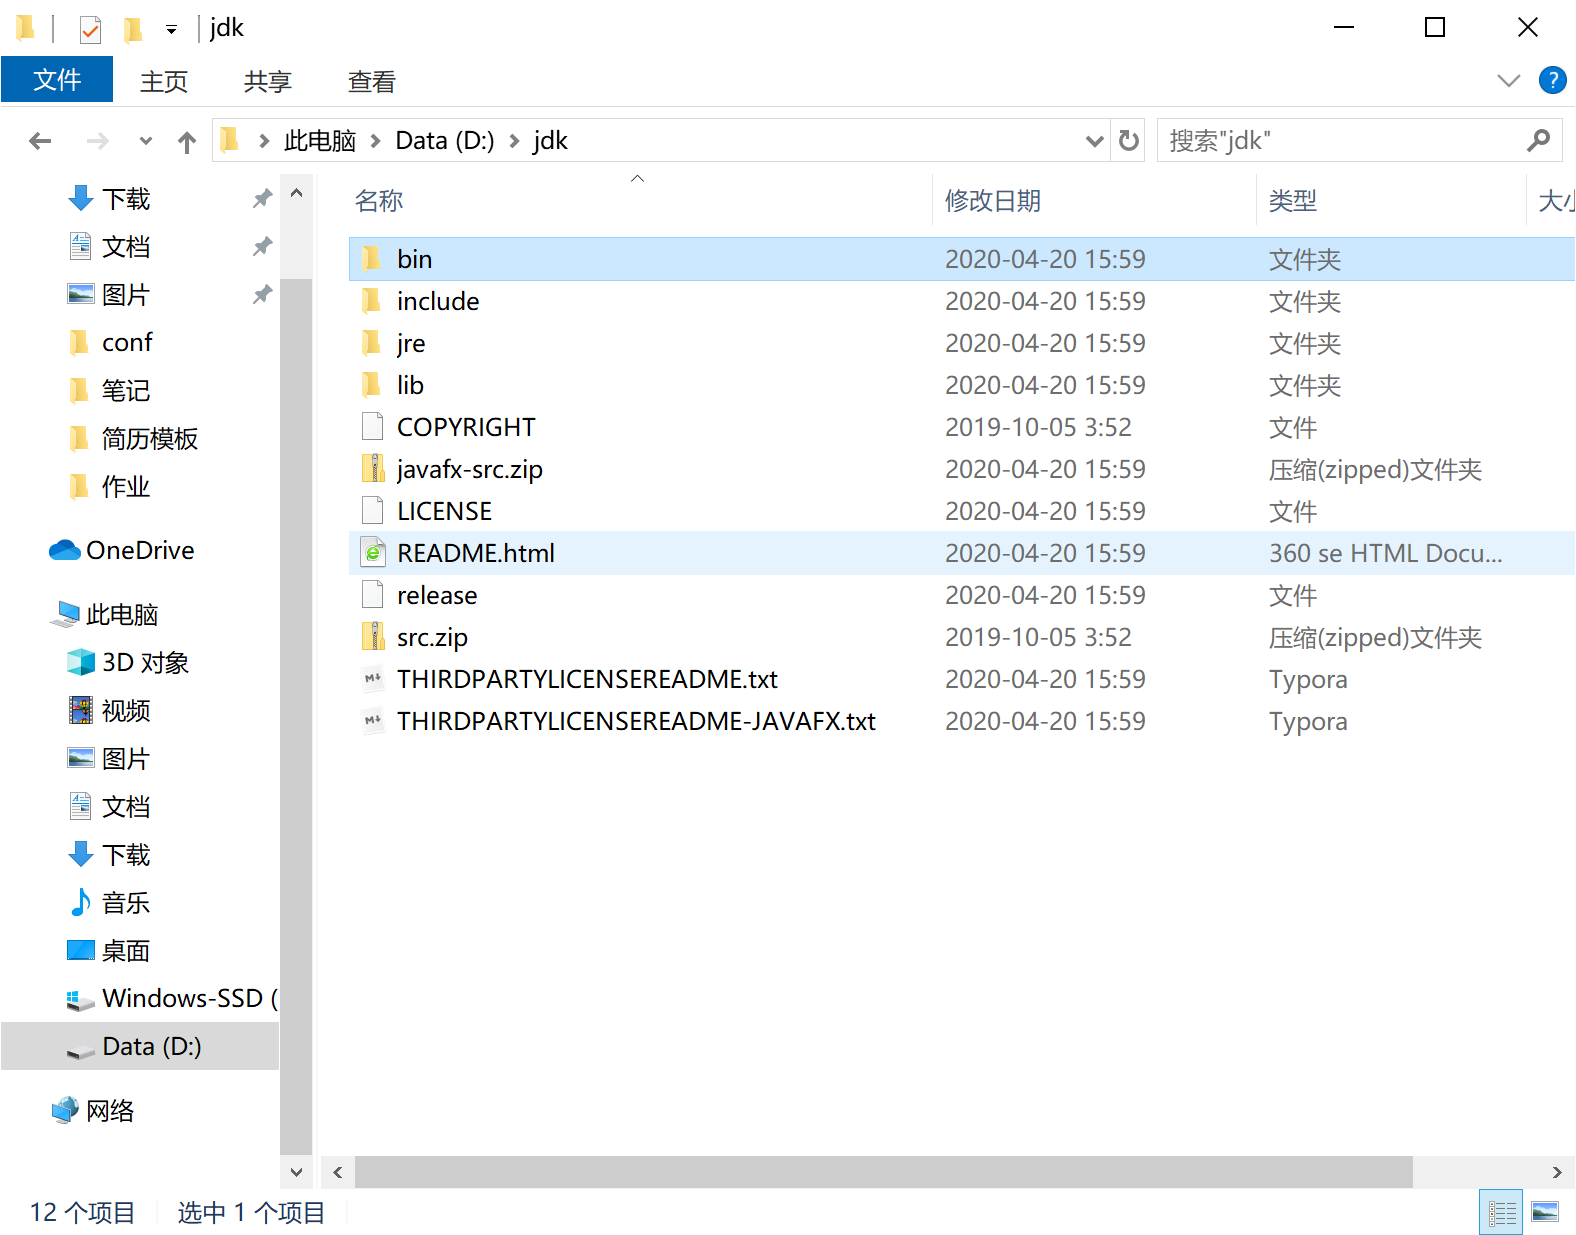The image size is (1576, 1235).
Task: Open 3D 对象 in the navigation pane
Action: pos(146,663)
